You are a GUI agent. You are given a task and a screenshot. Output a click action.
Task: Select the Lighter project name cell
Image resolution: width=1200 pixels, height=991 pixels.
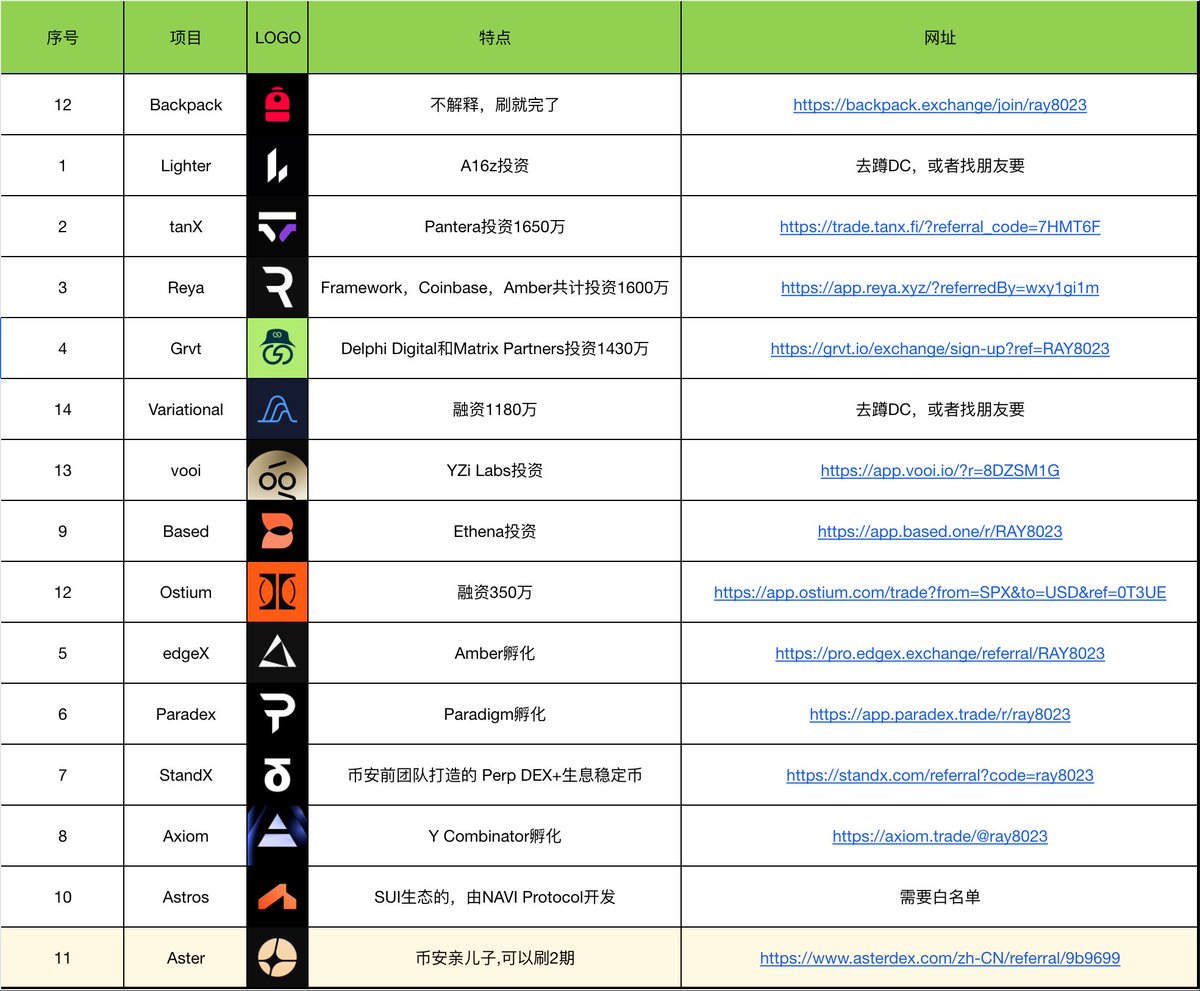pyautogui.click(x=185, y=166)
